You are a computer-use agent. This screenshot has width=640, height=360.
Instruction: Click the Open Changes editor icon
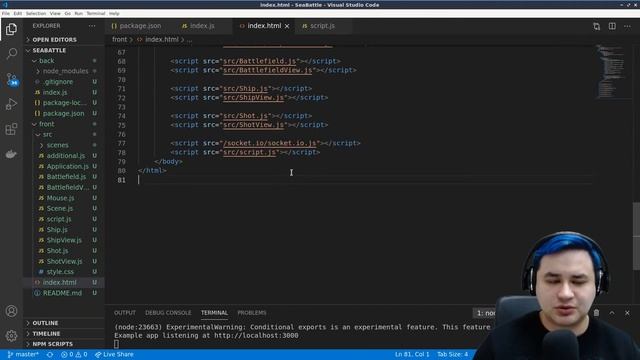coord(596,26)
